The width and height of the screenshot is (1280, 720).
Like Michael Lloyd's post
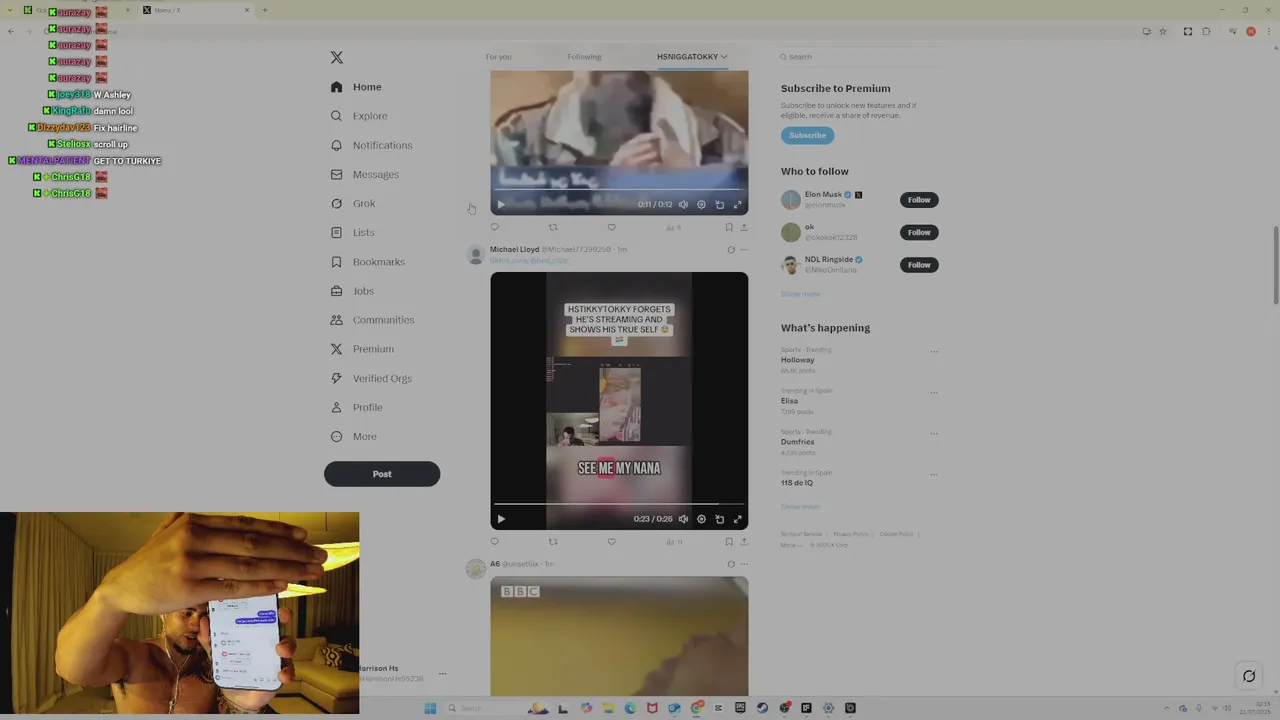coord(611,542)
